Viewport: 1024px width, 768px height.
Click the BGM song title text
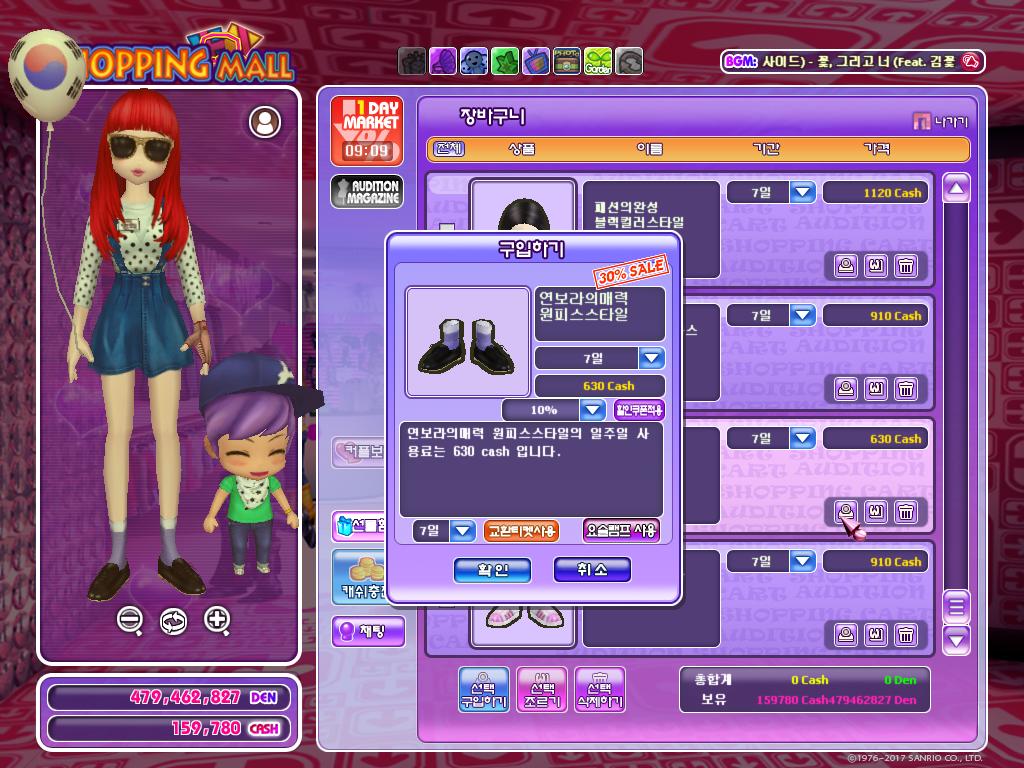point(859,62)
